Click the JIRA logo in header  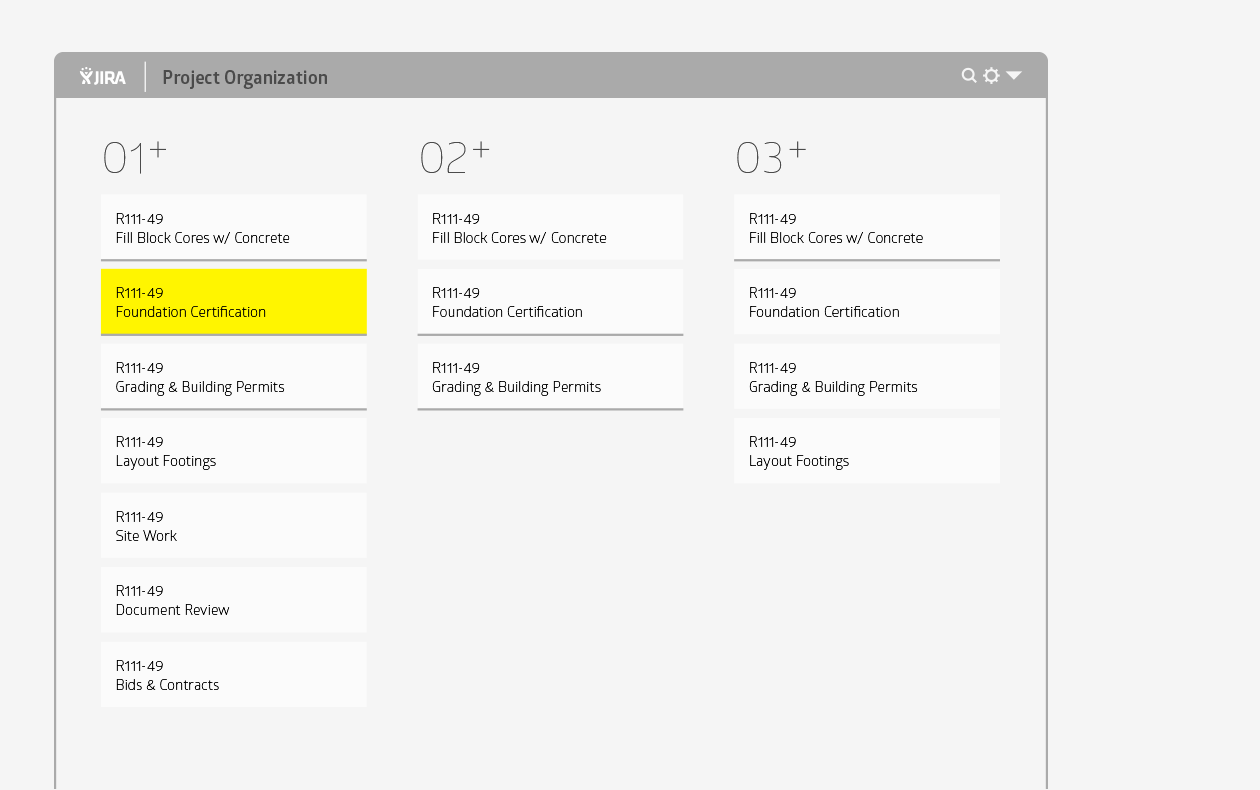click(x=103, y=76)
